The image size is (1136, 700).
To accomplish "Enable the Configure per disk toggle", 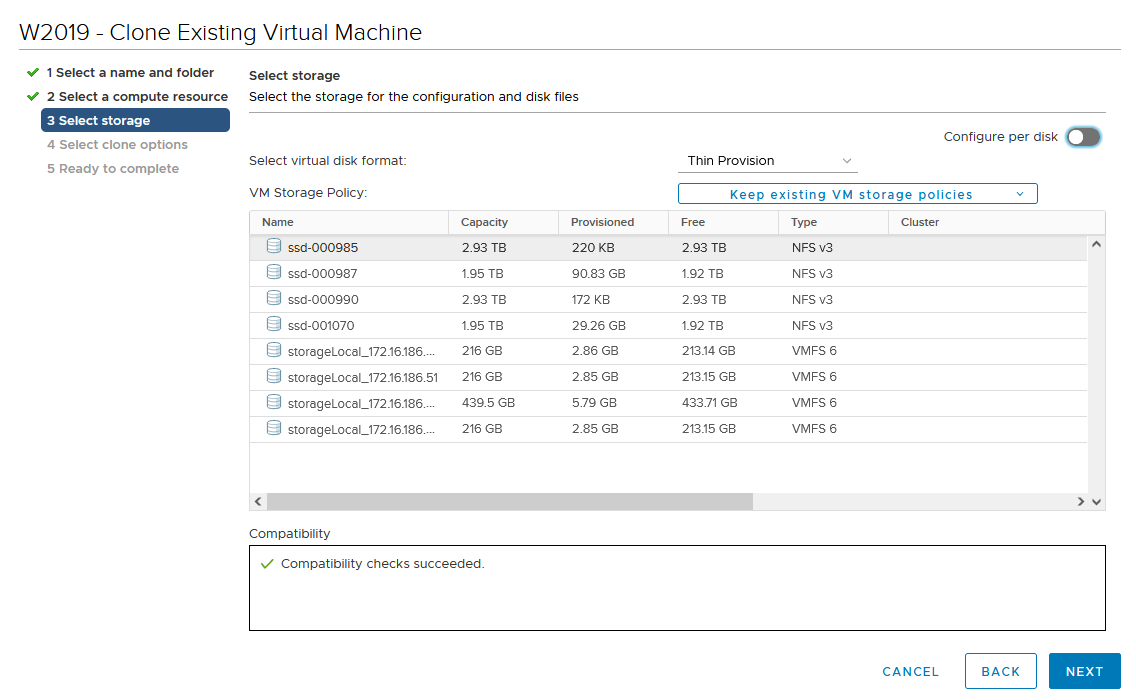I will (x=1082, y=137).
